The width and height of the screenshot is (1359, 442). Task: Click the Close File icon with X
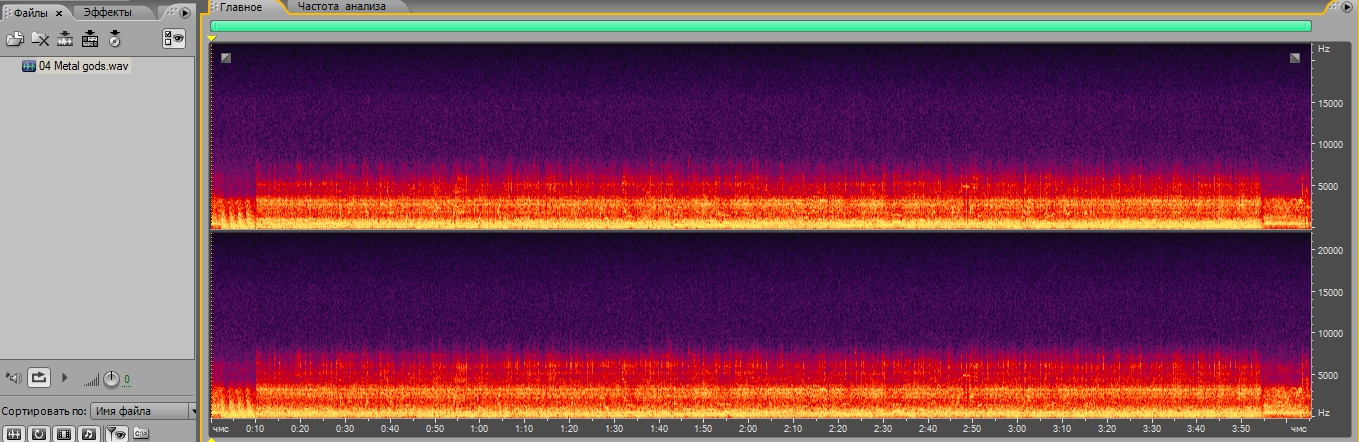tap(40, 39)
